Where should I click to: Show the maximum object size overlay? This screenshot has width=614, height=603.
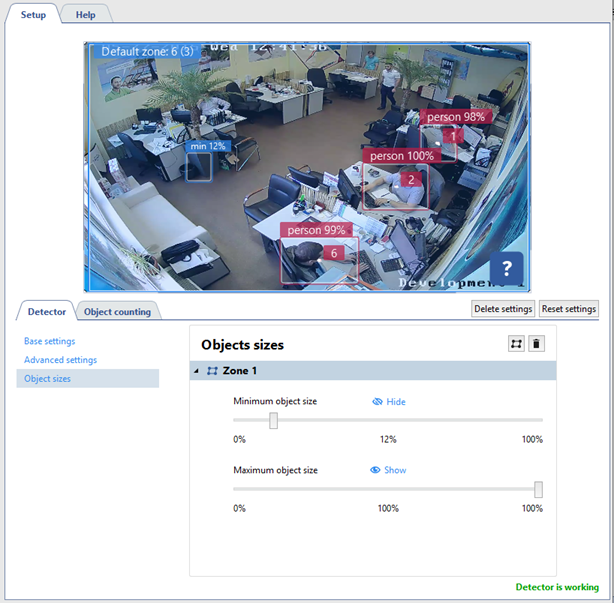tap(388, 470)
